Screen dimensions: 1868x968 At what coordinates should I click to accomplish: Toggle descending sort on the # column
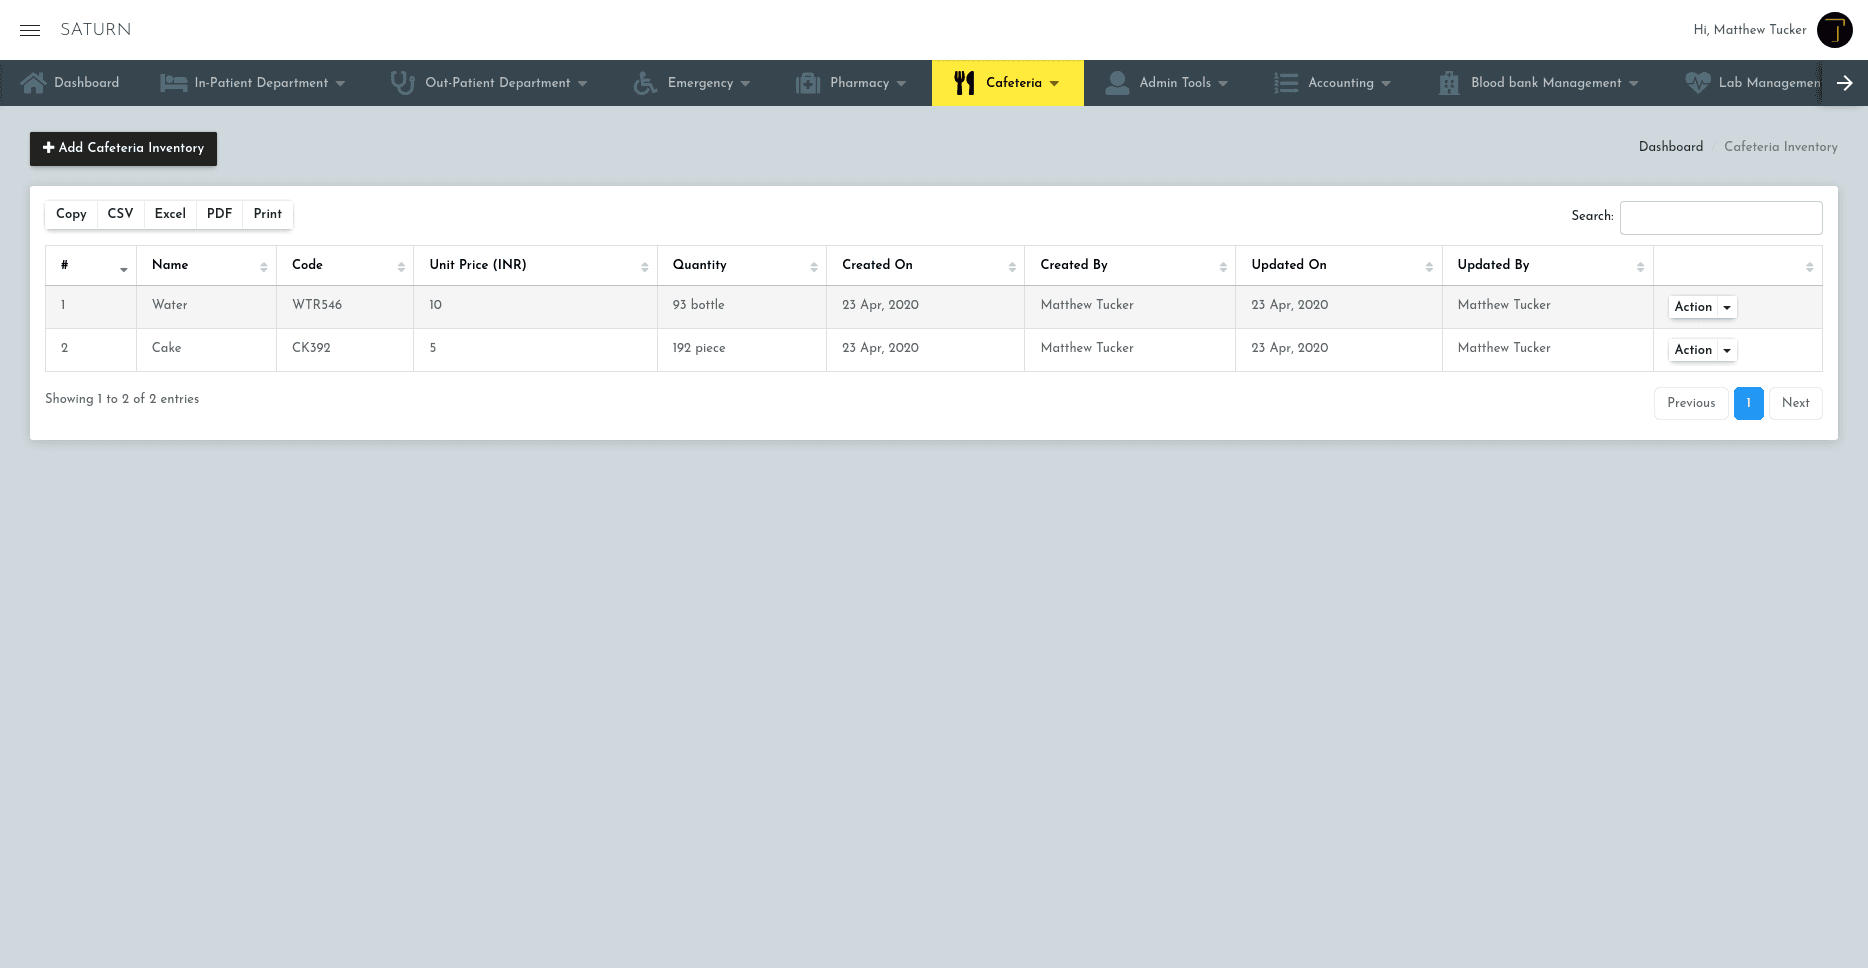pyautogui.click(x=124, y=270)
